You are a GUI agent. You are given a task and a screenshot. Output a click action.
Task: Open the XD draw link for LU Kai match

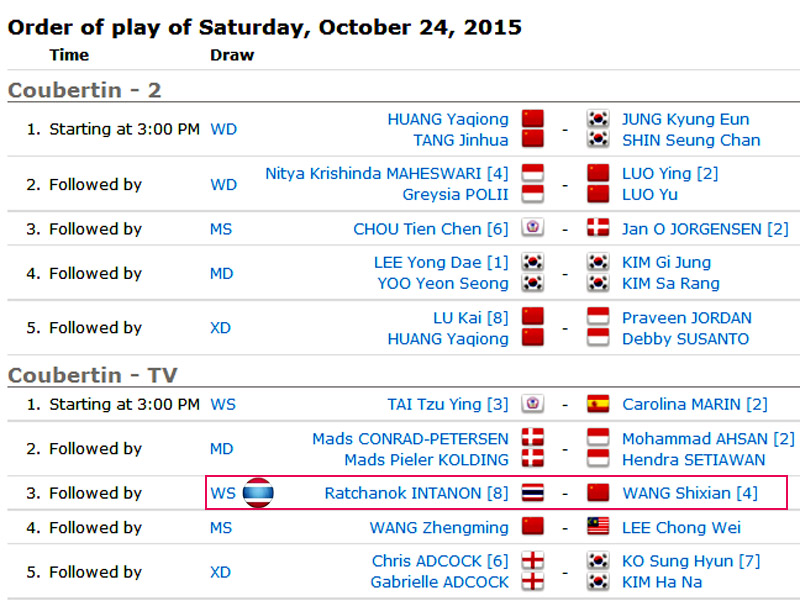tap(220, 327)
